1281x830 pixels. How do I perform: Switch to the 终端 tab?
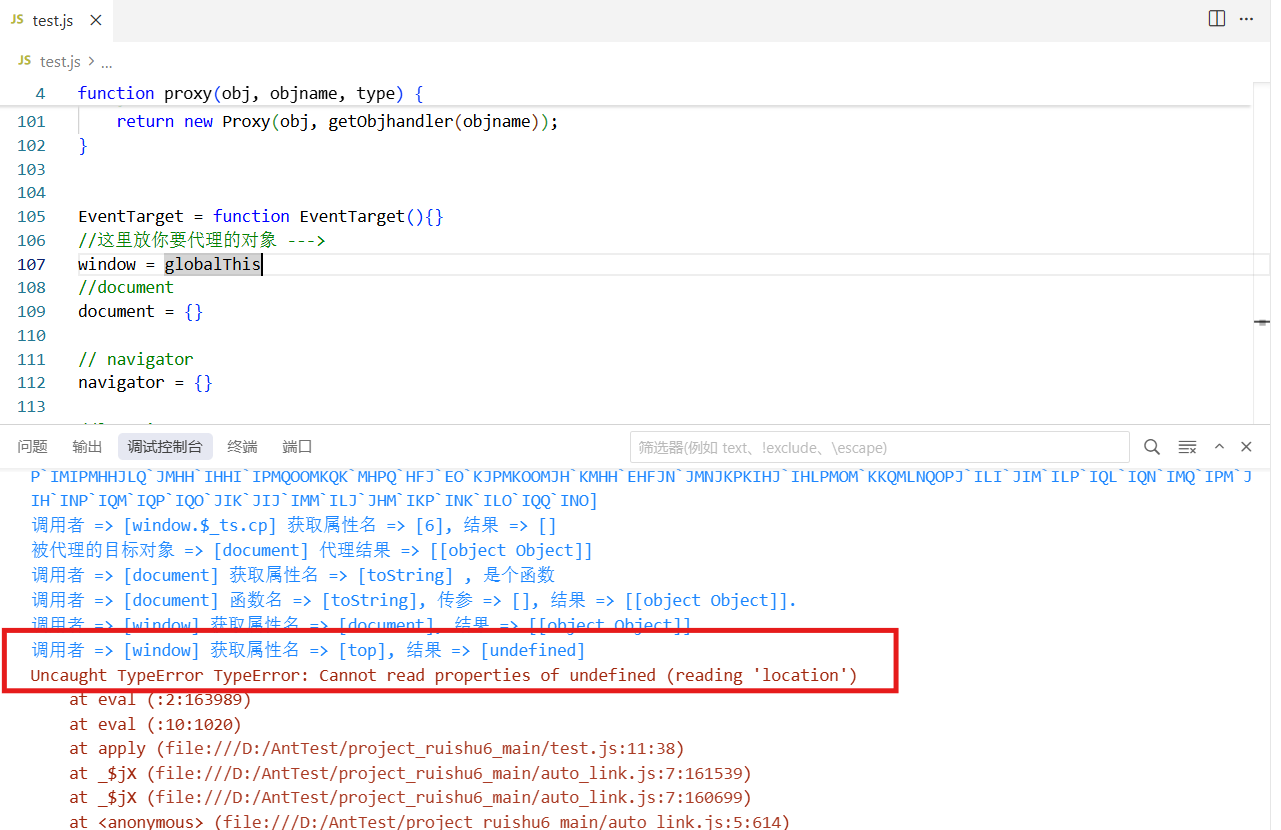coord(242,447)
